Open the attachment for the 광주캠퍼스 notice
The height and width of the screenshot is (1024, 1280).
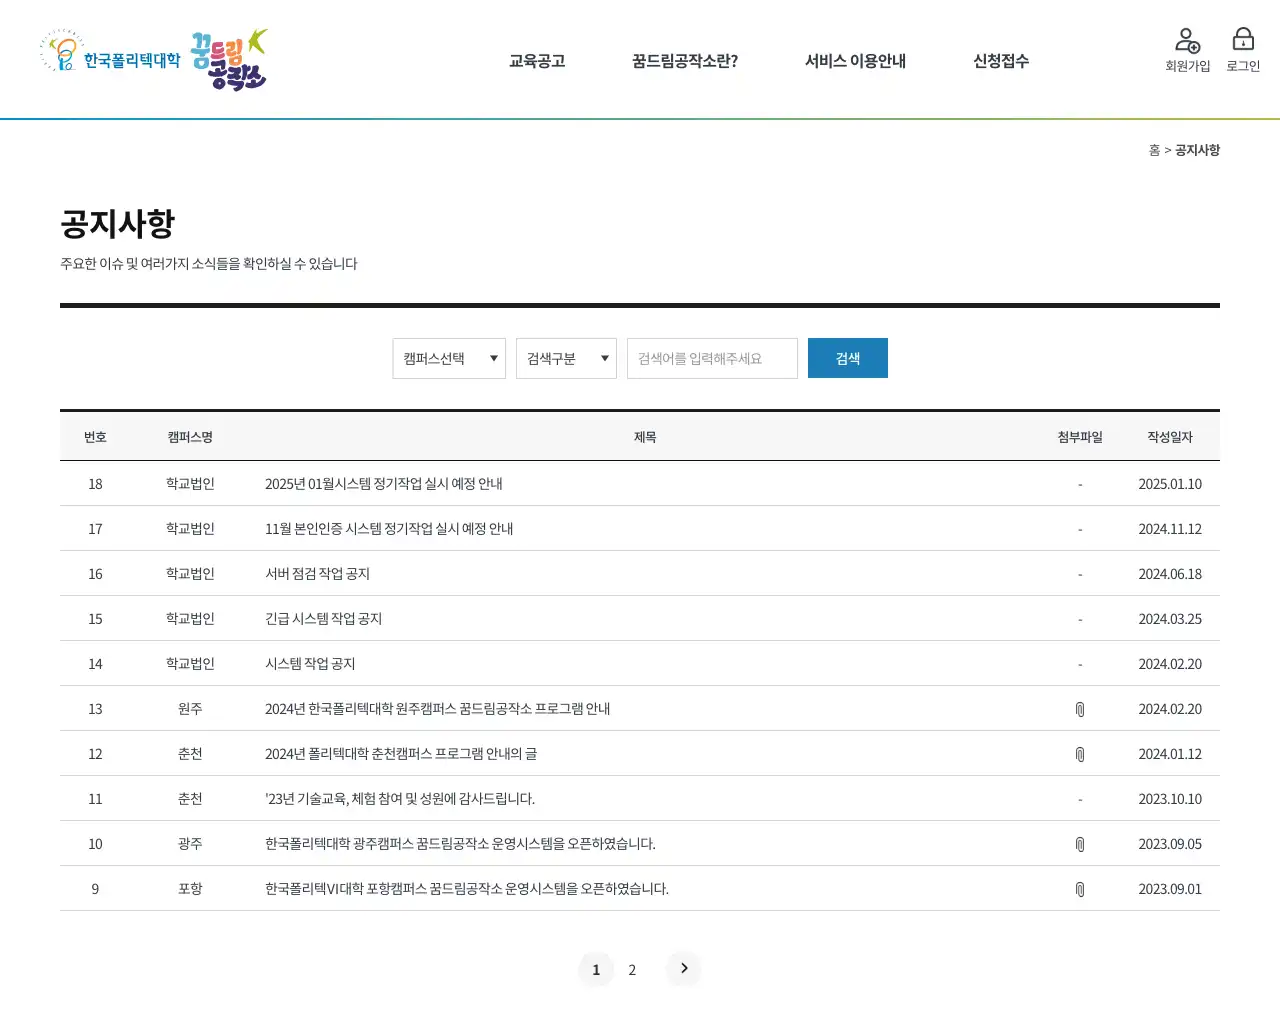pyautogui.click(x=1080, y=843)
